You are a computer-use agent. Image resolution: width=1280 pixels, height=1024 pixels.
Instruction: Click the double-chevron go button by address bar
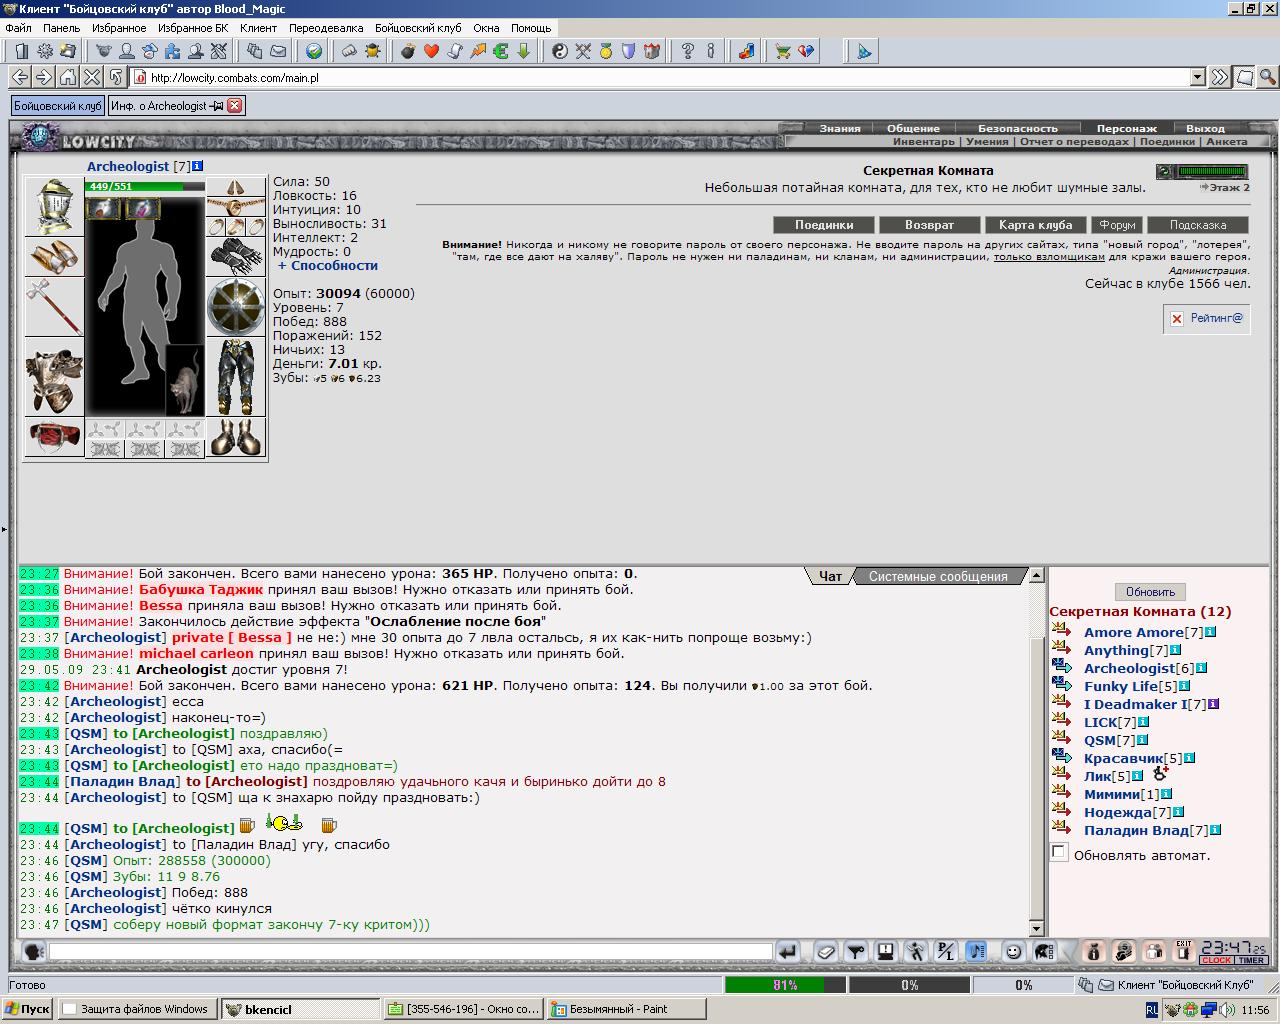(x=1220, y=77)
